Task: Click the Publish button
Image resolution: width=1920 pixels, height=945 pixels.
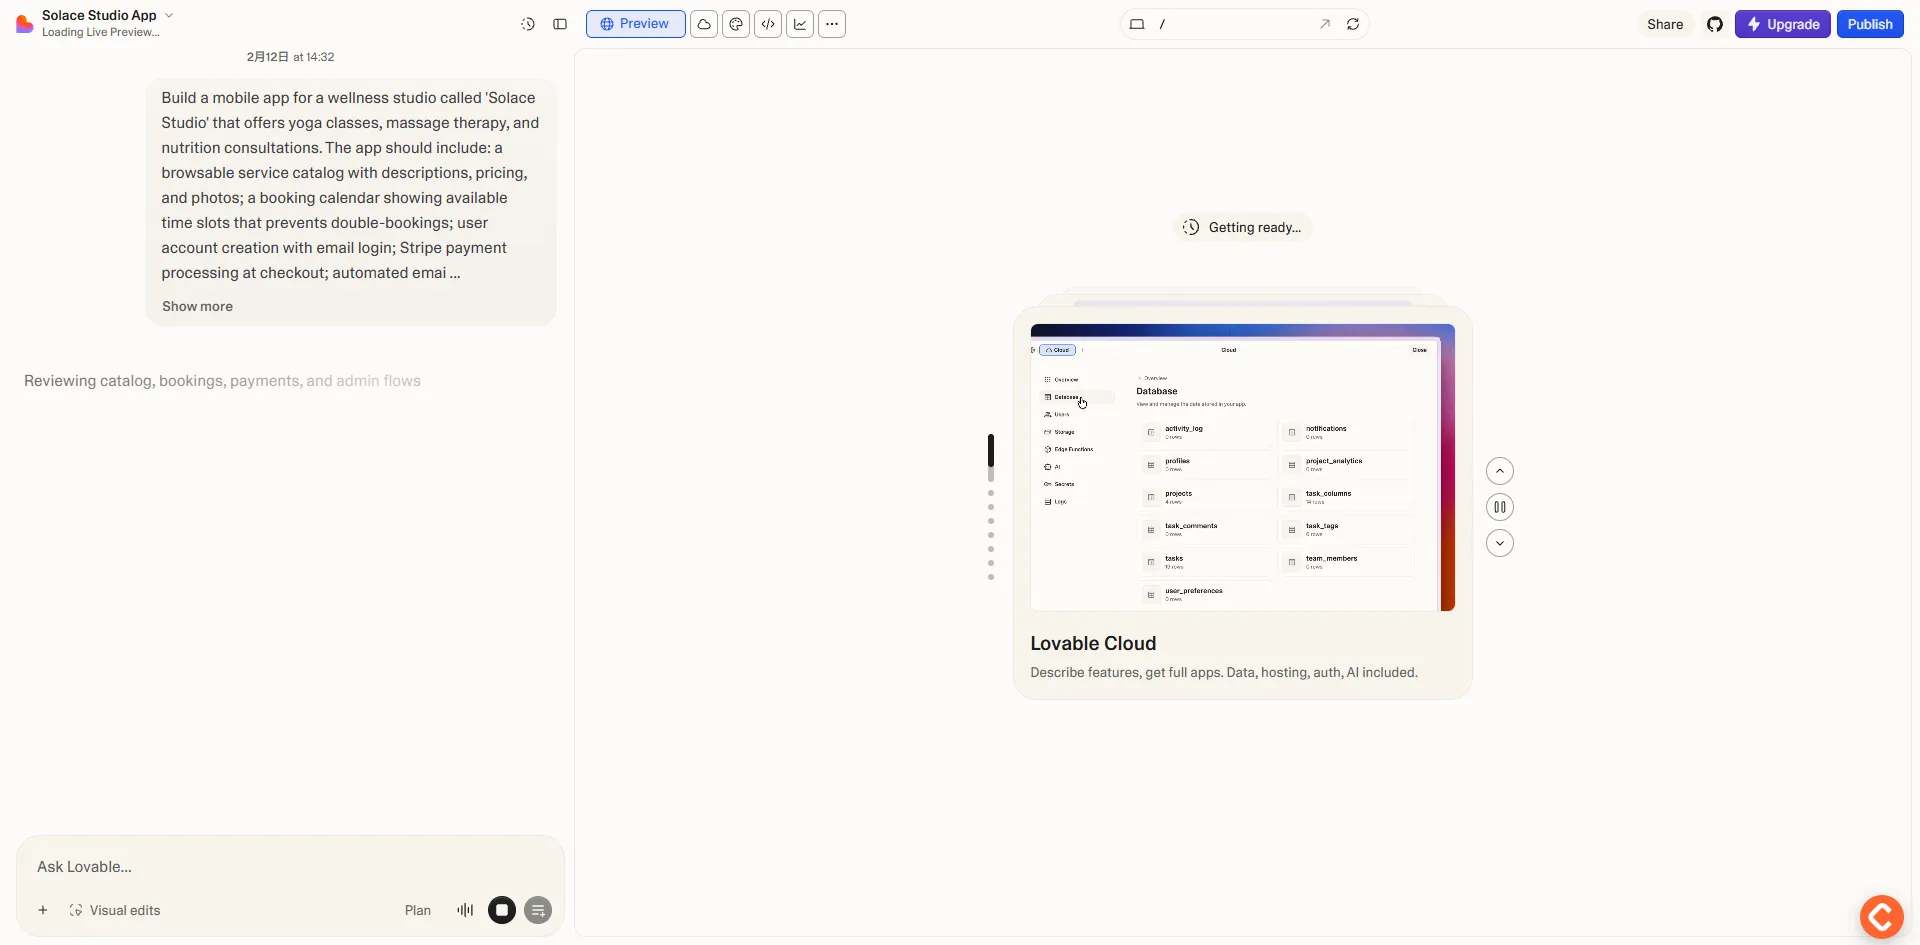Action: point(1869,24)
